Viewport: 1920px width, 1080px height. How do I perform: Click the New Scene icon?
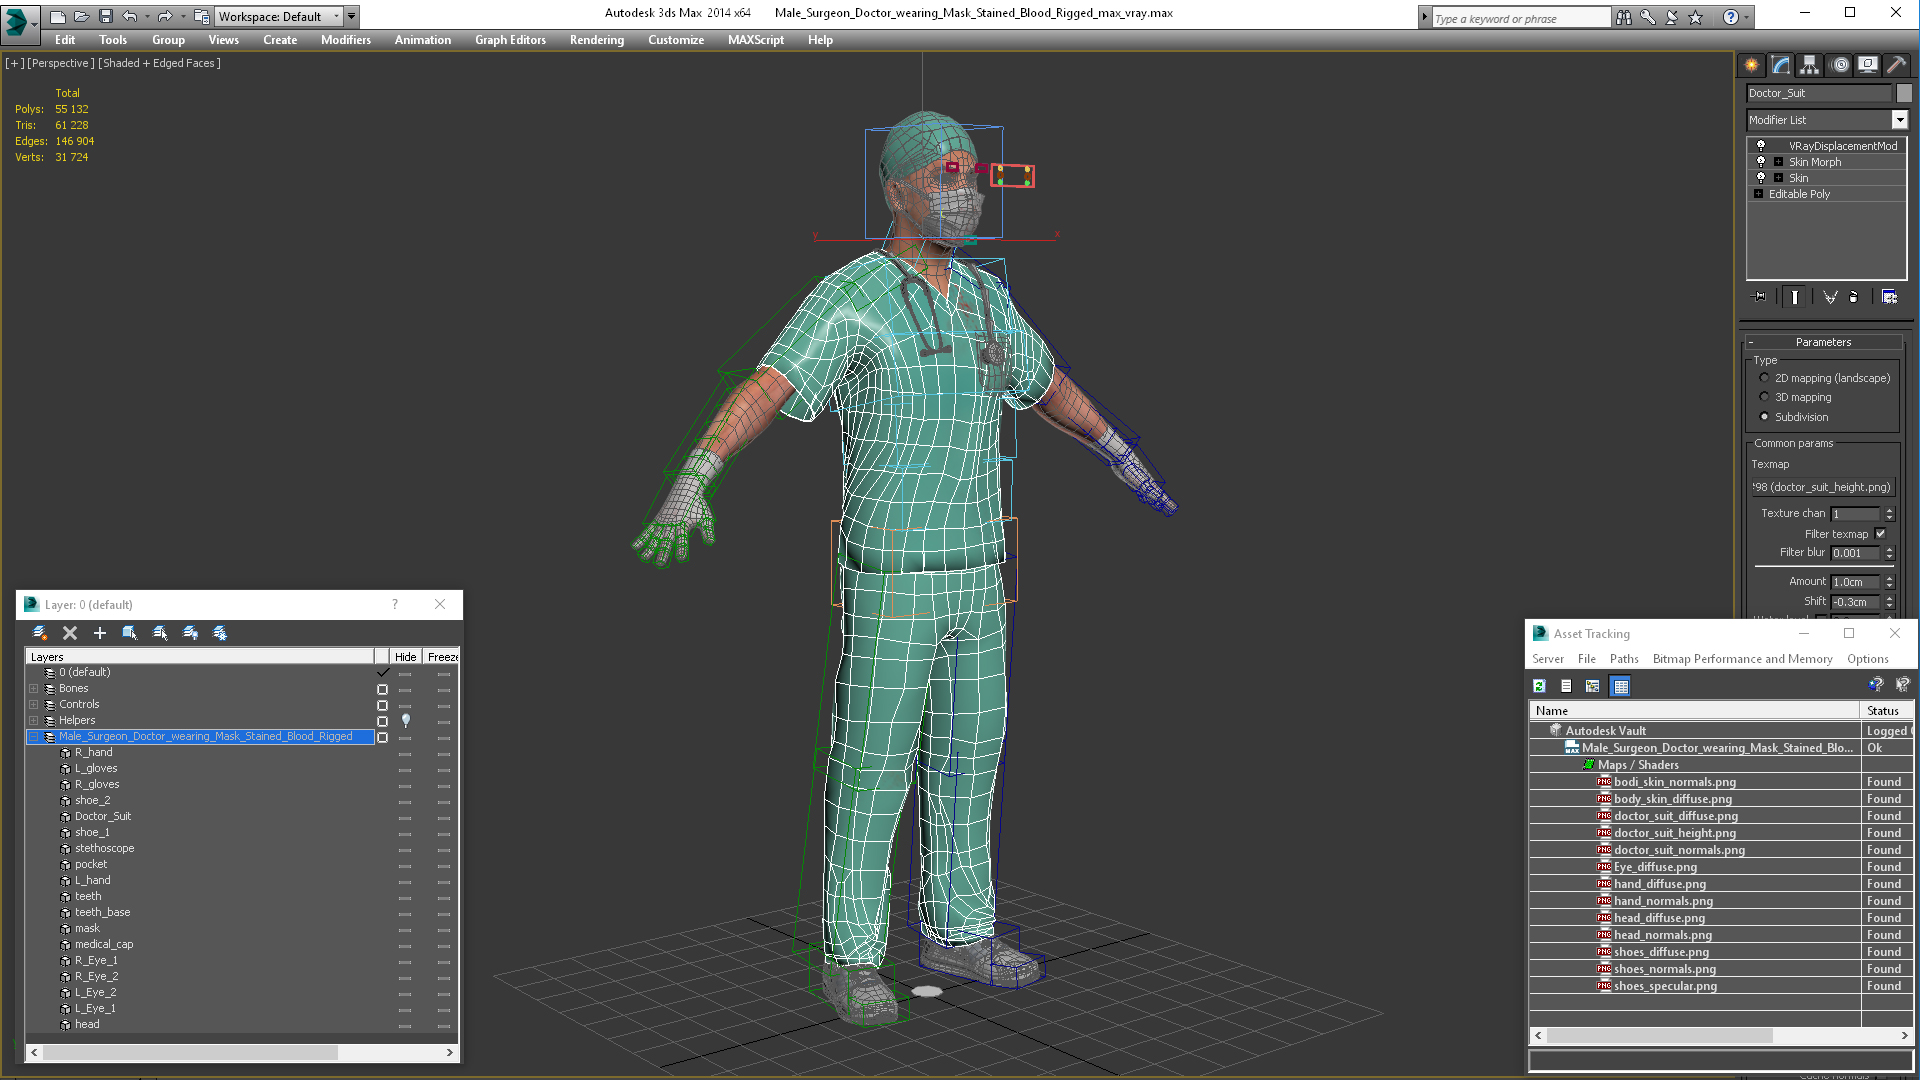coord(58,17)
